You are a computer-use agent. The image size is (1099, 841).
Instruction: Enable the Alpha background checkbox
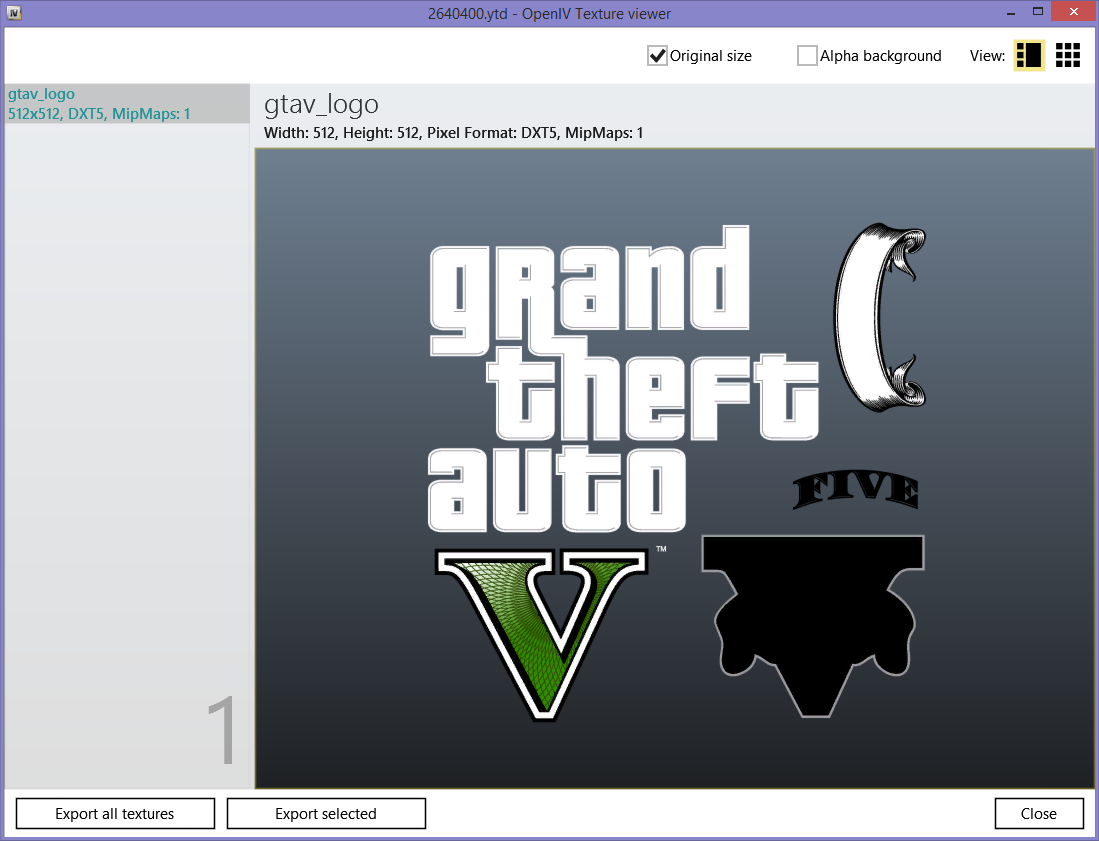(x=807, y=56)
